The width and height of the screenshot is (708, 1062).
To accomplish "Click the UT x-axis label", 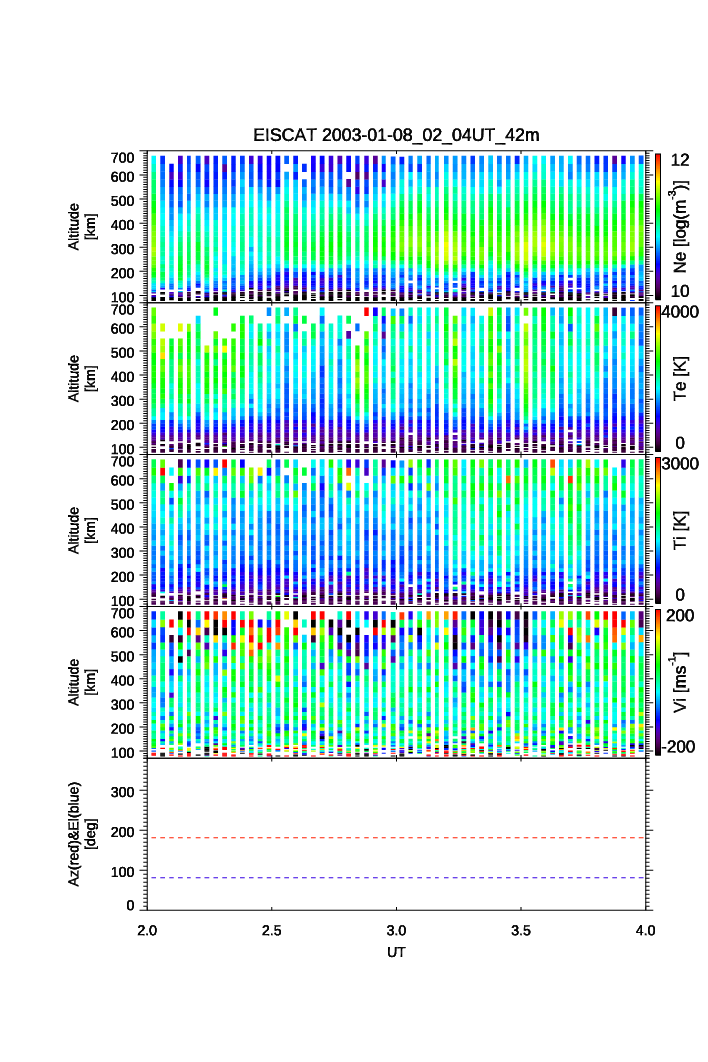I will click(397, 952).
